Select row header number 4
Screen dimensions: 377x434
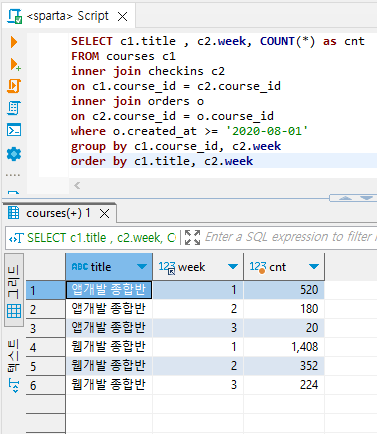pos(46,347)
